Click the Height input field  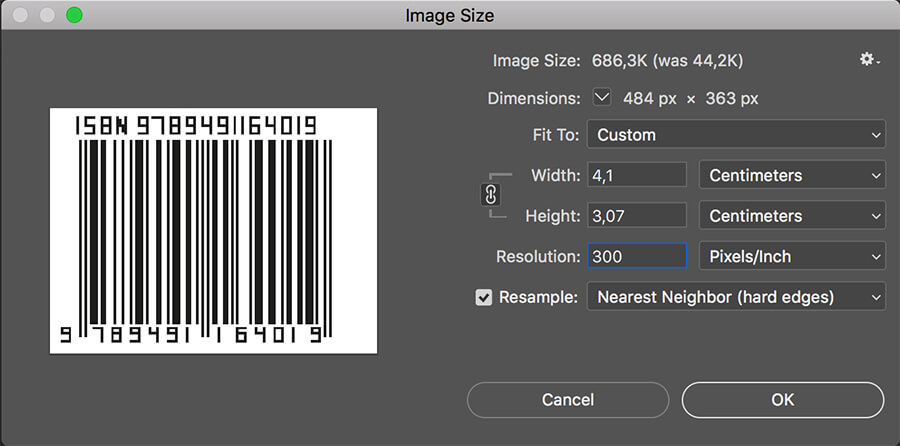[x=637, y=215]
